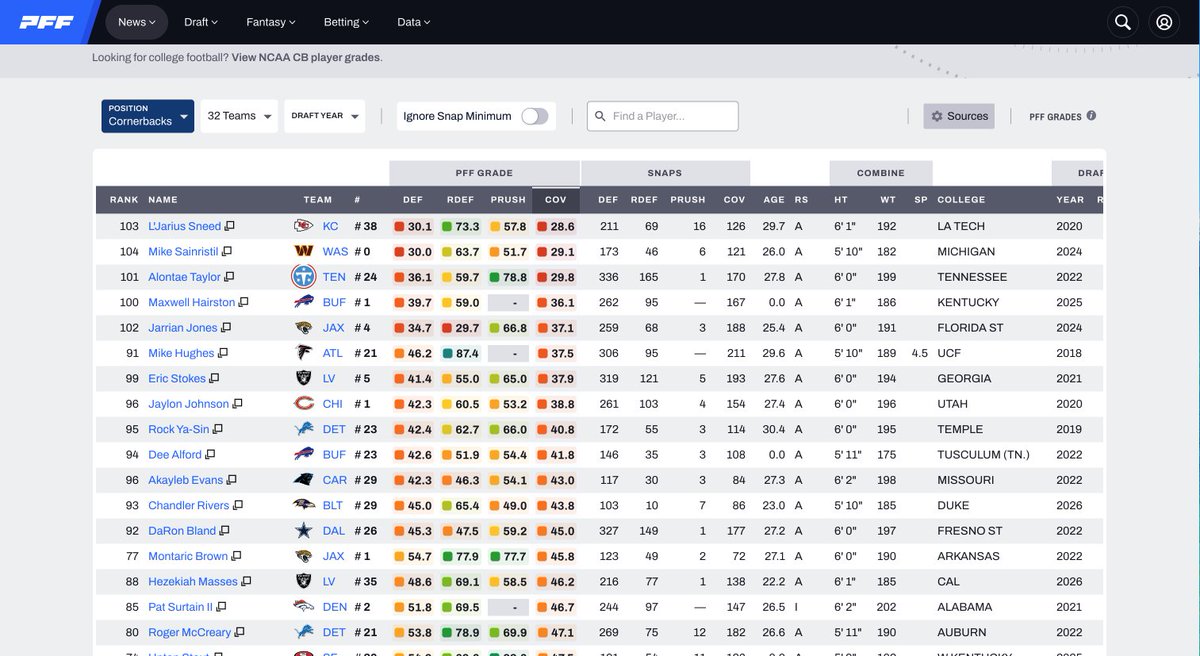The width and height of the screenshot is (1200, 656).
Task: Sort table by COLLEGE column header
Action: coord(961,200)
